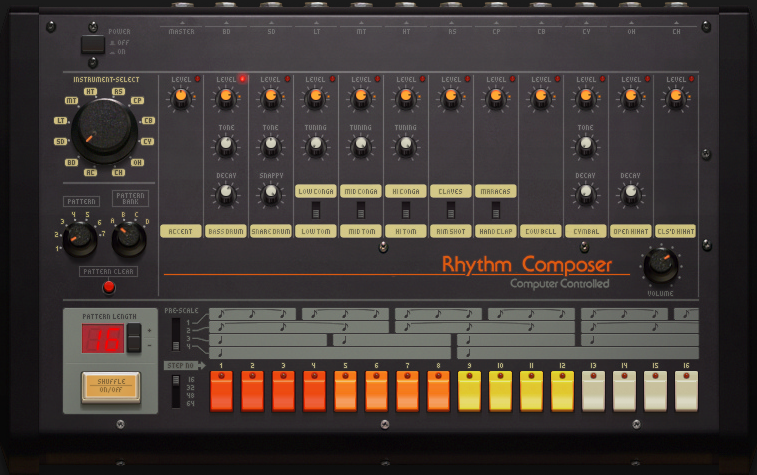Click the red Pattern Clear button
This screenshot has width=757, height=475.
pyautogui.click(x=109, y=287)
